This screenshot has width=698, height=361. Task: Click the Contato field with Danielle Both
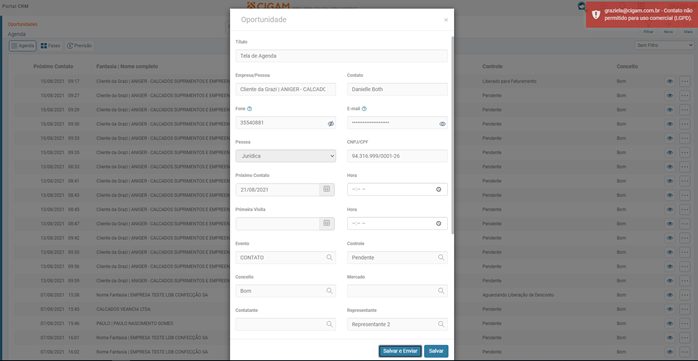click(397, 89)
